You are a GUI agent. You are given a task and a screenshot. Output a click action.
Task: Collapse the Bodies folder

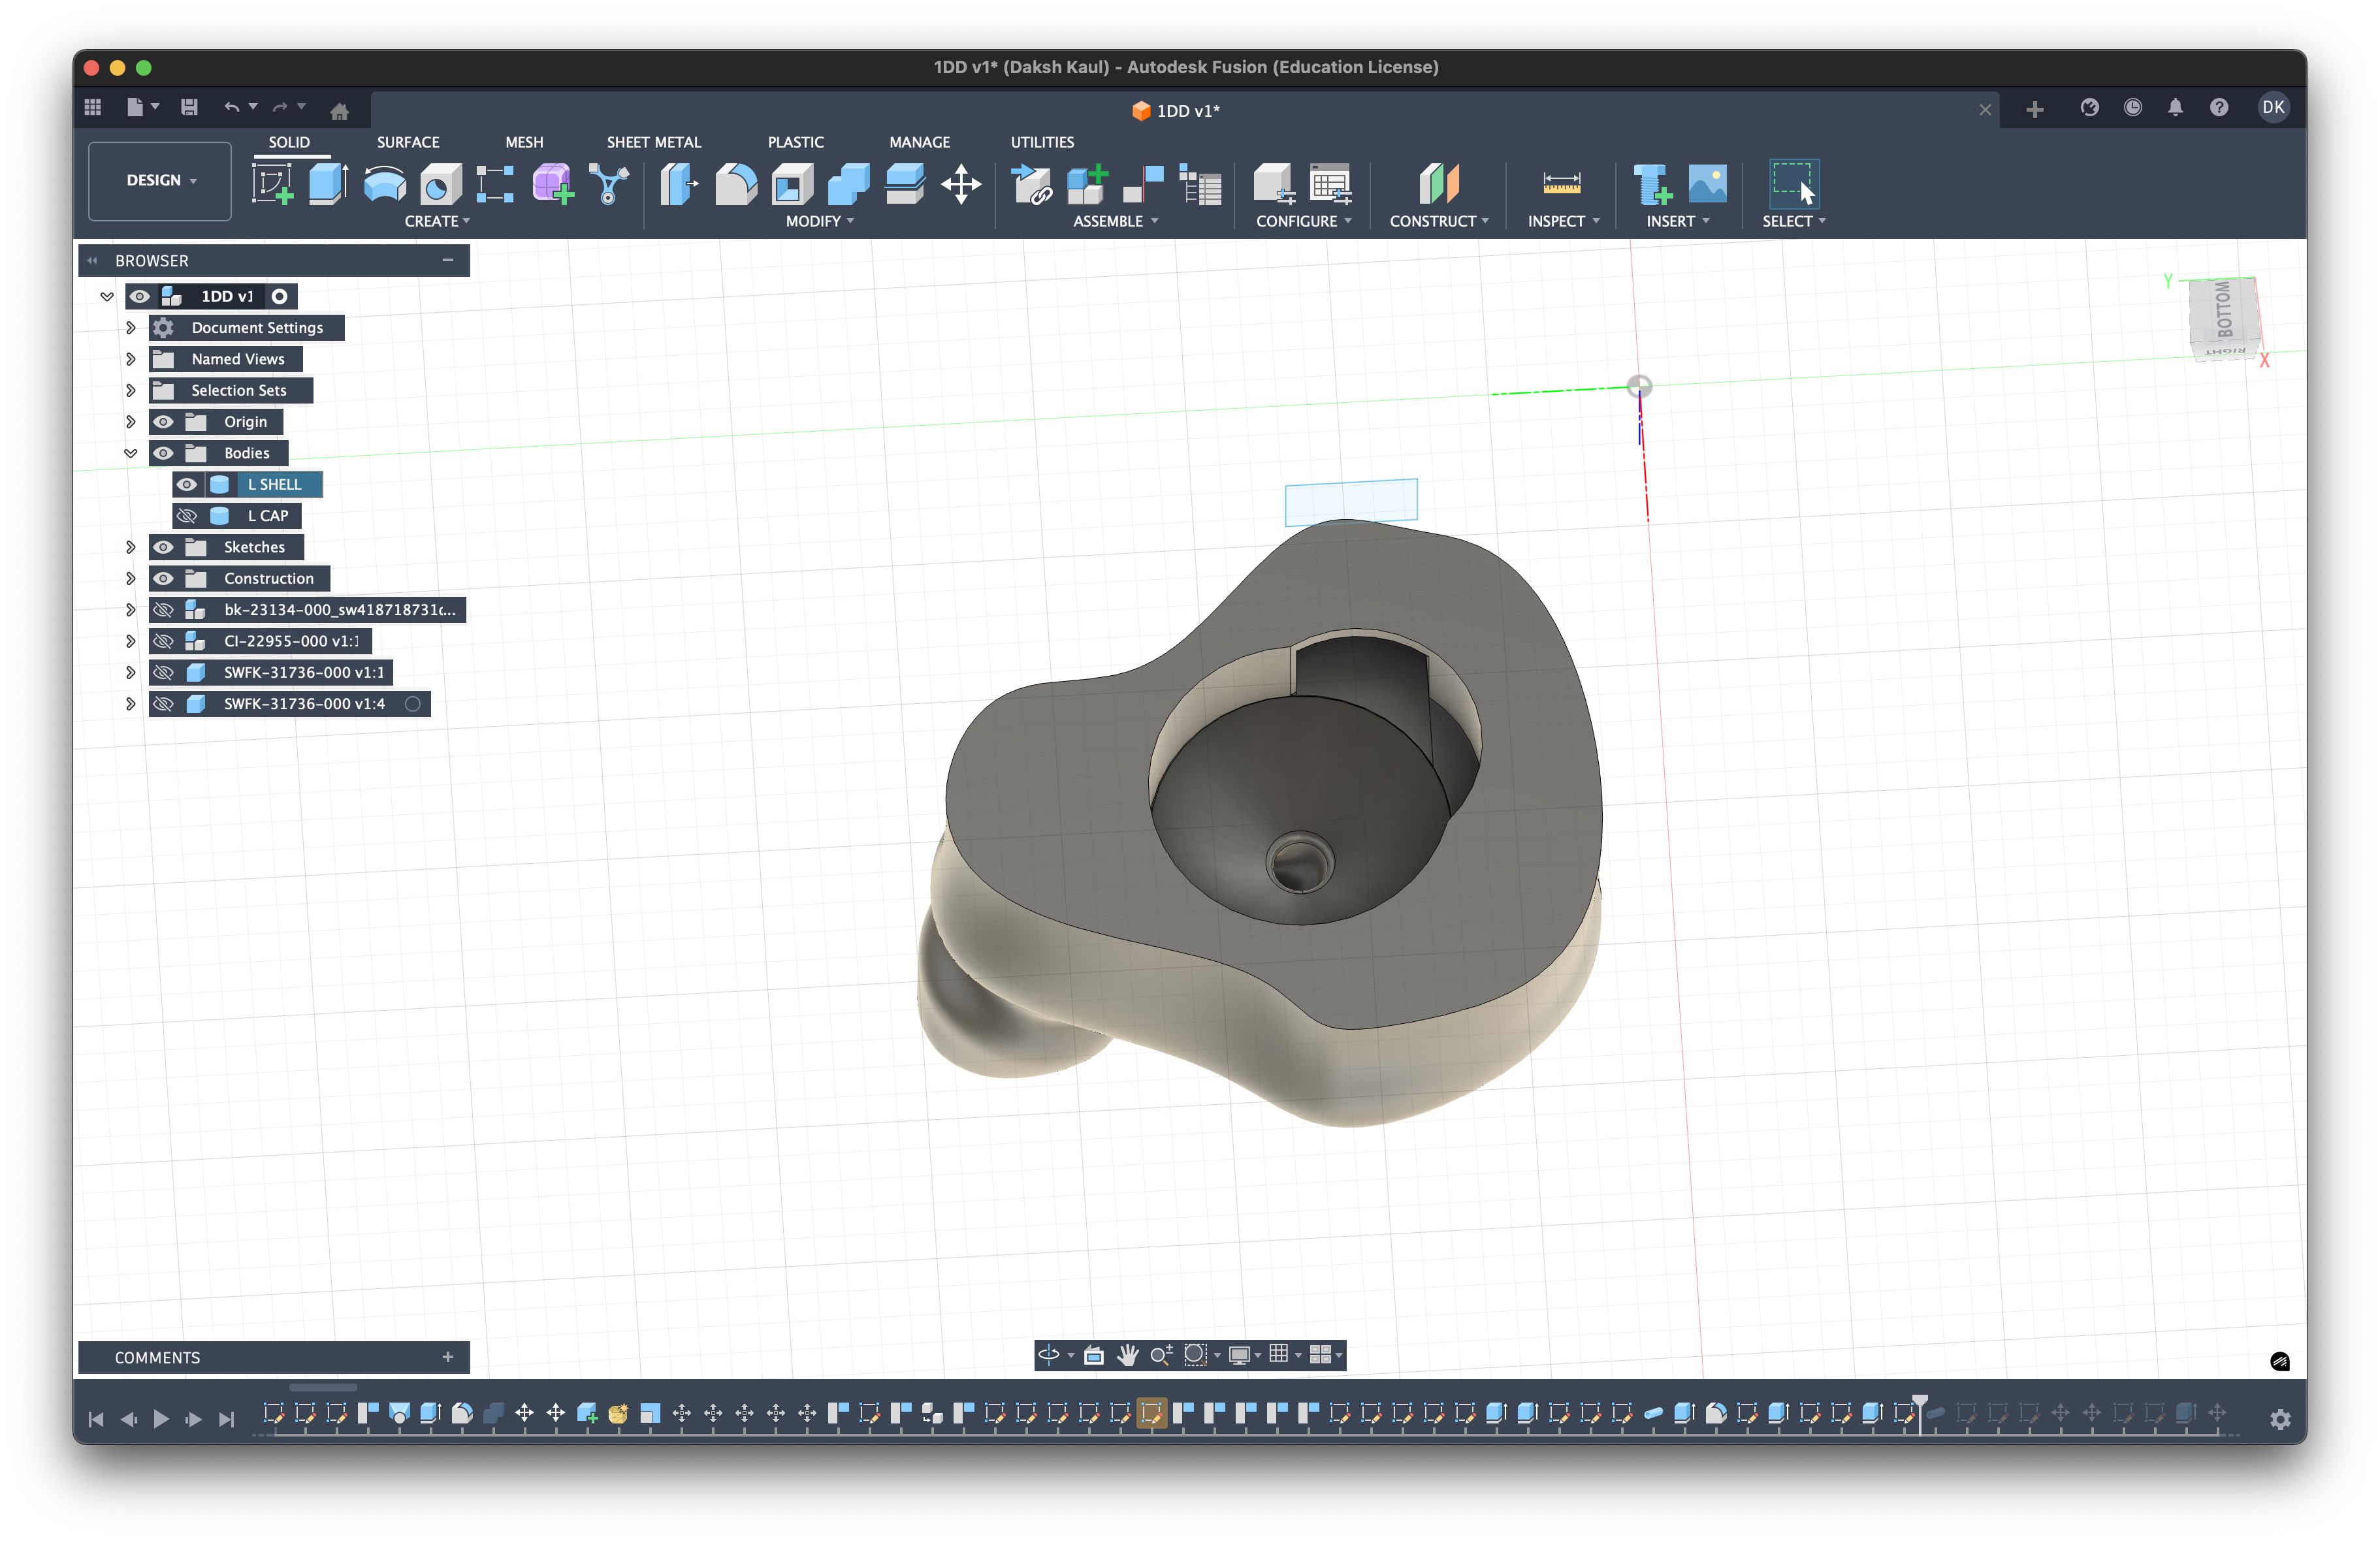(131, 453)
